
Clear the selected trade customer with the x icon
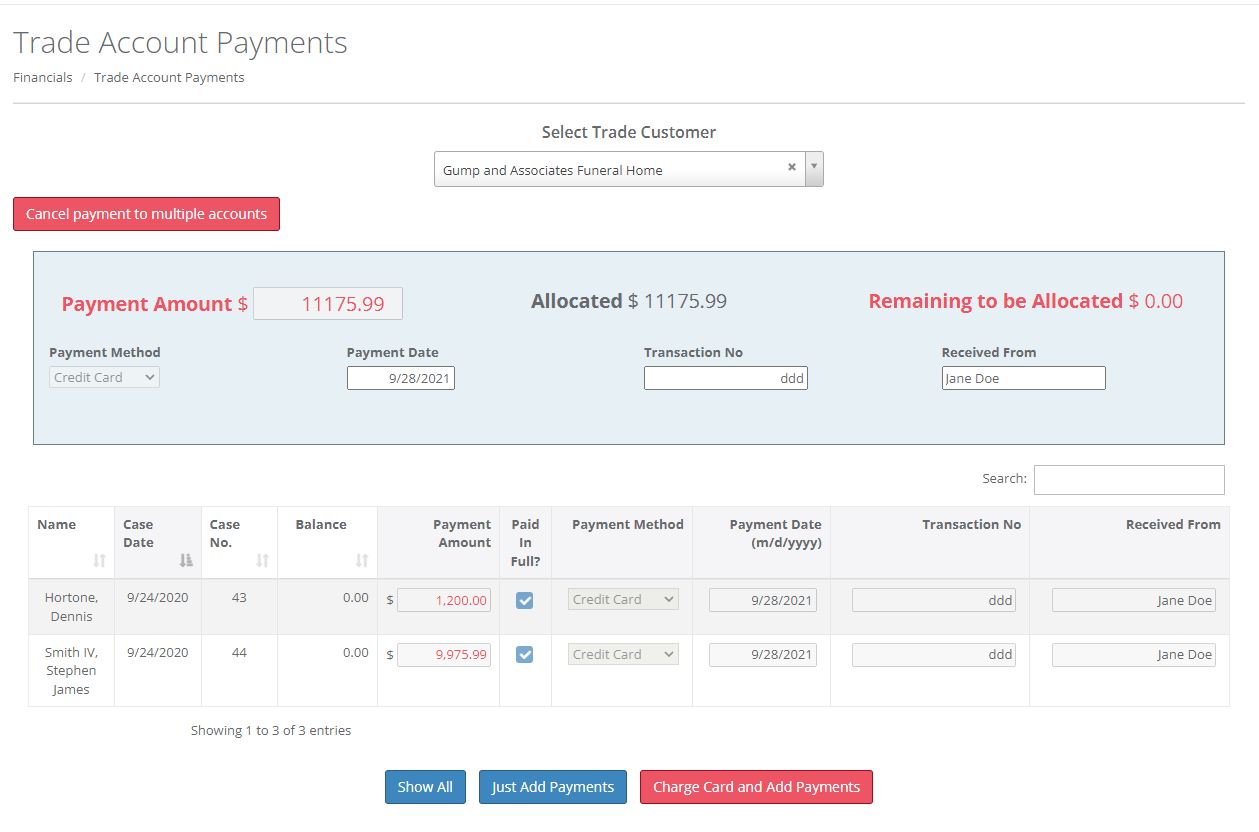(791, 168)
